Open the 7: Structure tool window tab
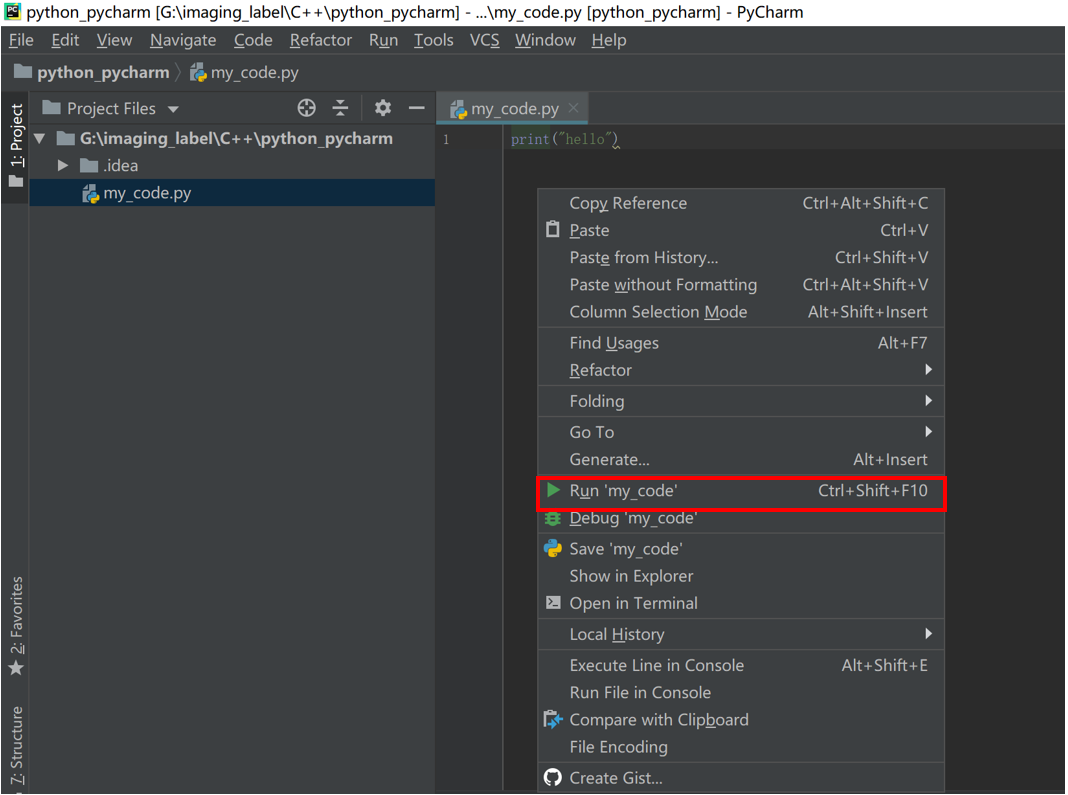Viewport: 1068px width, 795px height. pyautogui.click(x=16, y=745)
